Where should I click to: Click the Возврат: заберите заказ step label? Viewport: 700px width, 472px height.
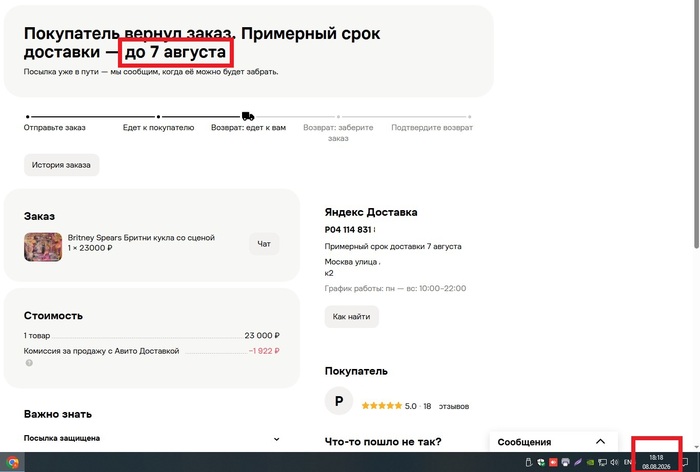(x=338, y=133)
